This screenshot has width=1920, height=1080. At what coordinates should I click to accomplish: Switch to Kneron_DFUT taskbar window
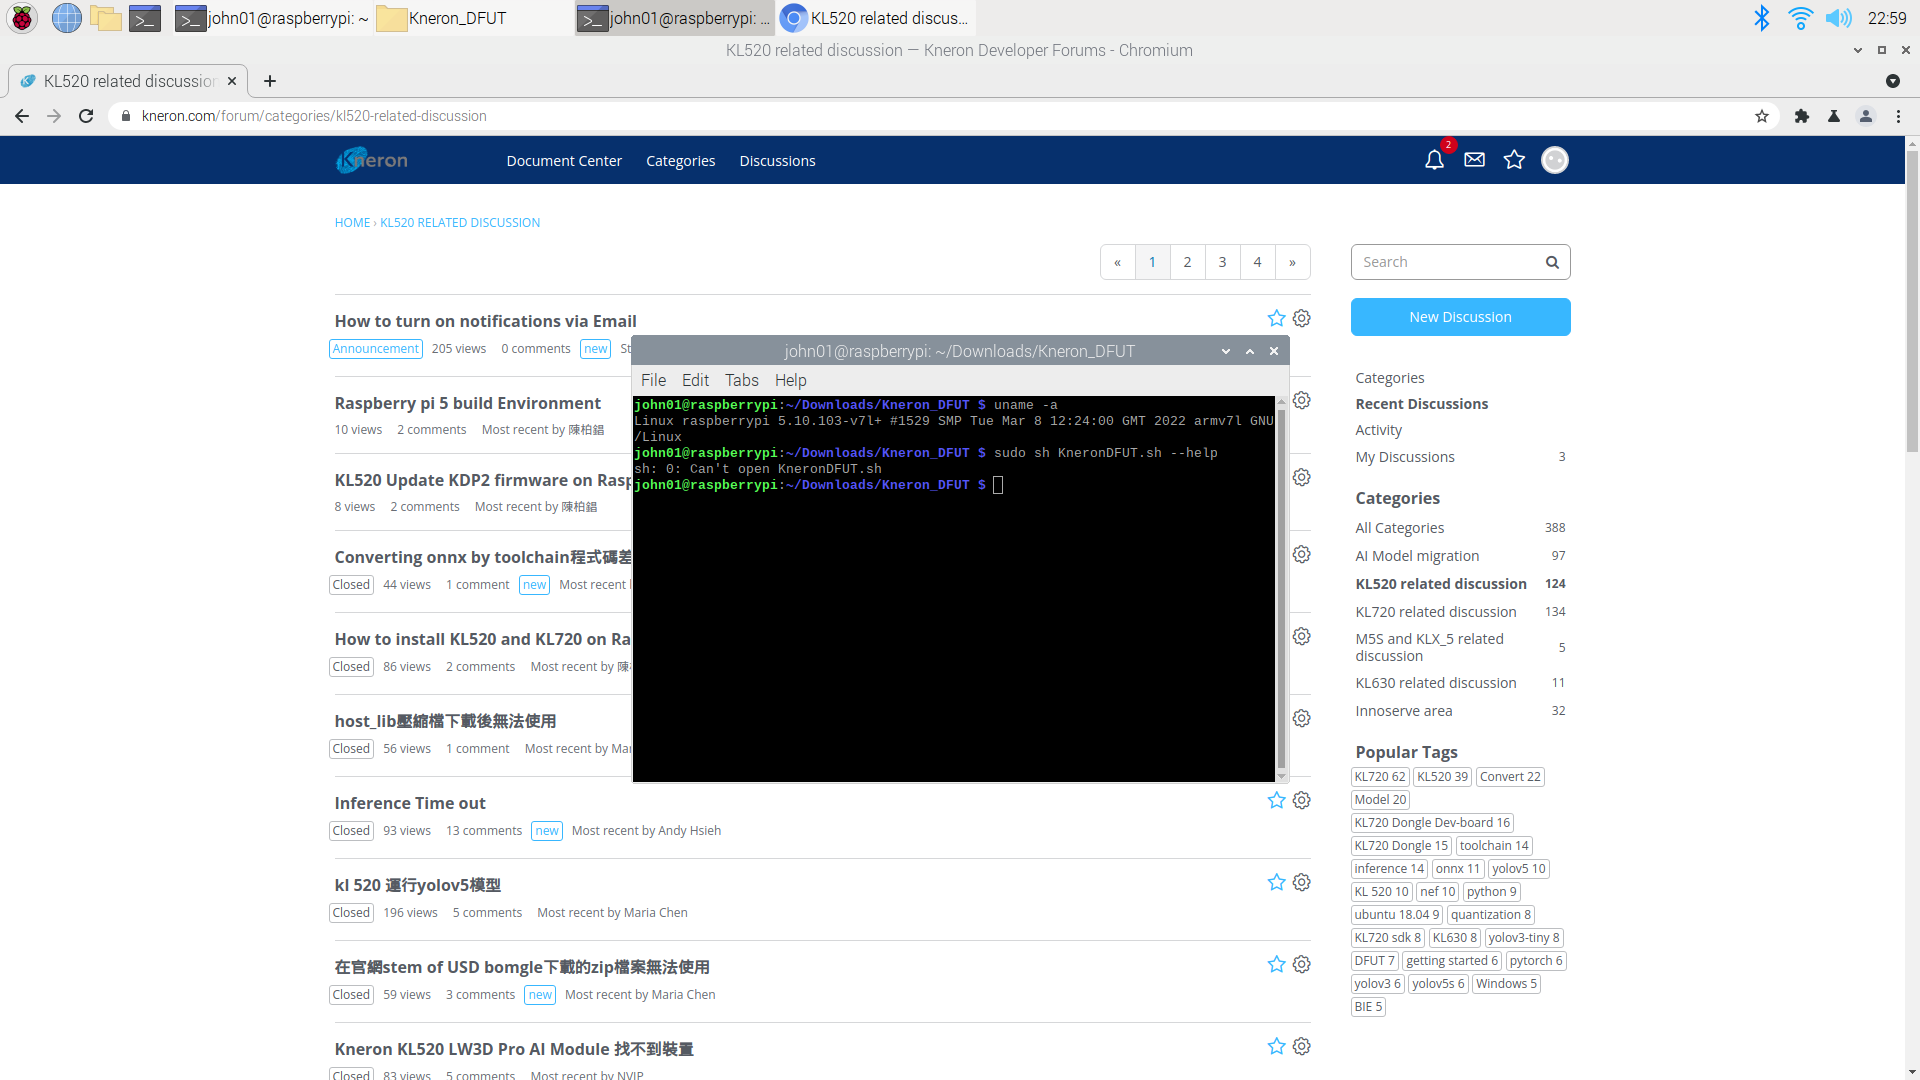click(x=473, y=18)
